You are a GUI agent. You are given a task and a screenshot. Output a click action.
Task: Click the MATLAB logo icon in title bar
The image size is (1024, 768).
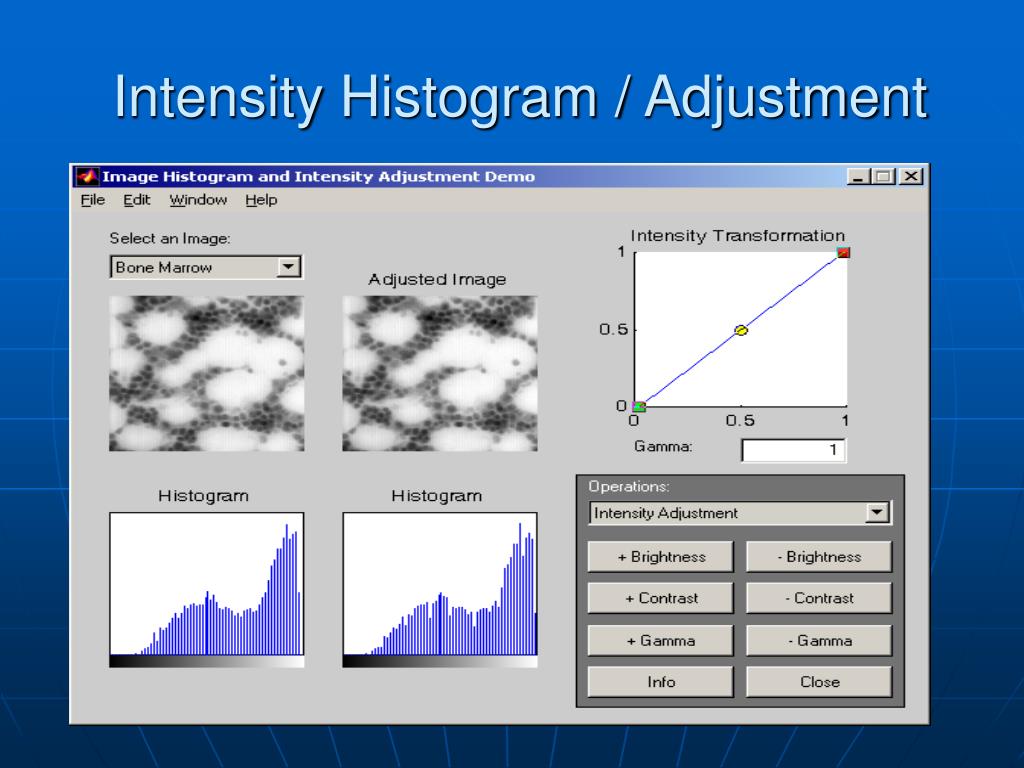[88, 176]
